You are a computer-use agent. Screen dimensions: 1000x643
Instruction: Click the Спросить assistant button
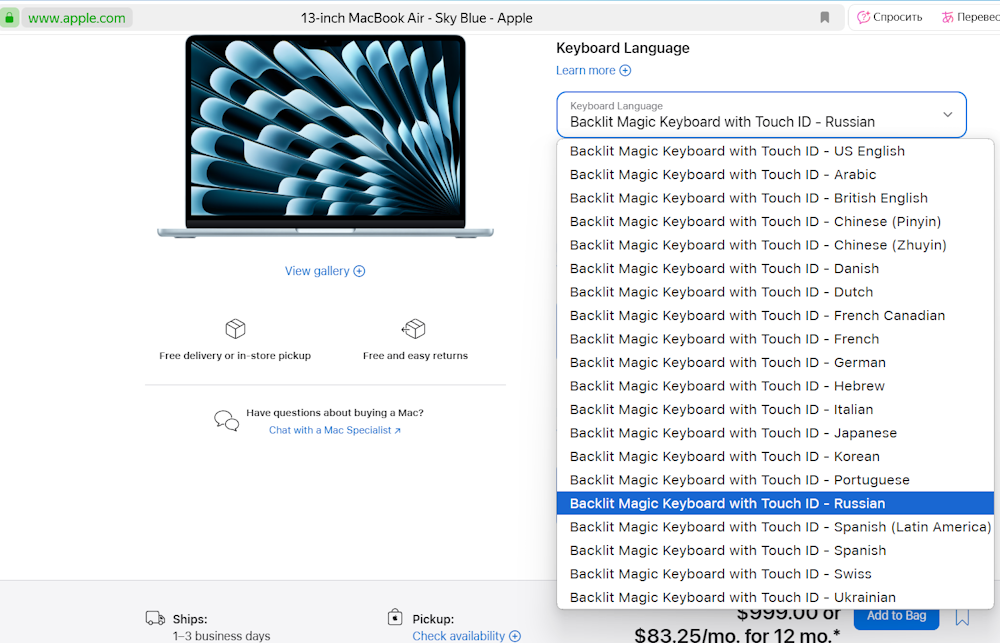point(889,17)
